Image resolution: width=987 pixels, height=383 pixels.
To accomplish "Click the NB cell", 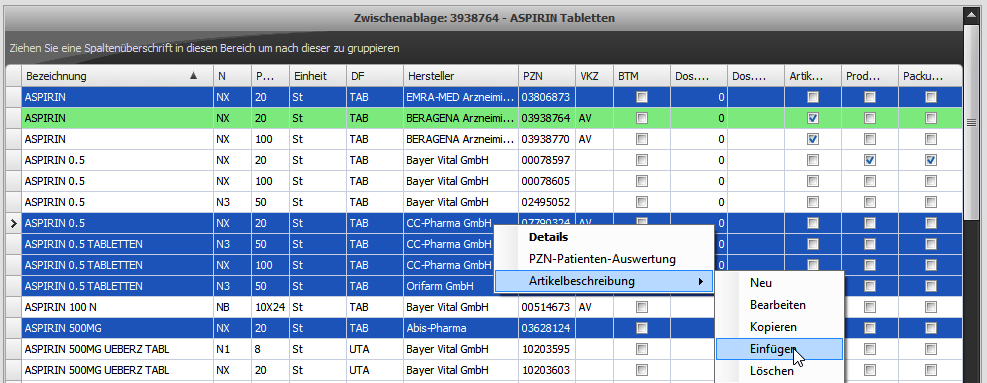I will point(232,307).
